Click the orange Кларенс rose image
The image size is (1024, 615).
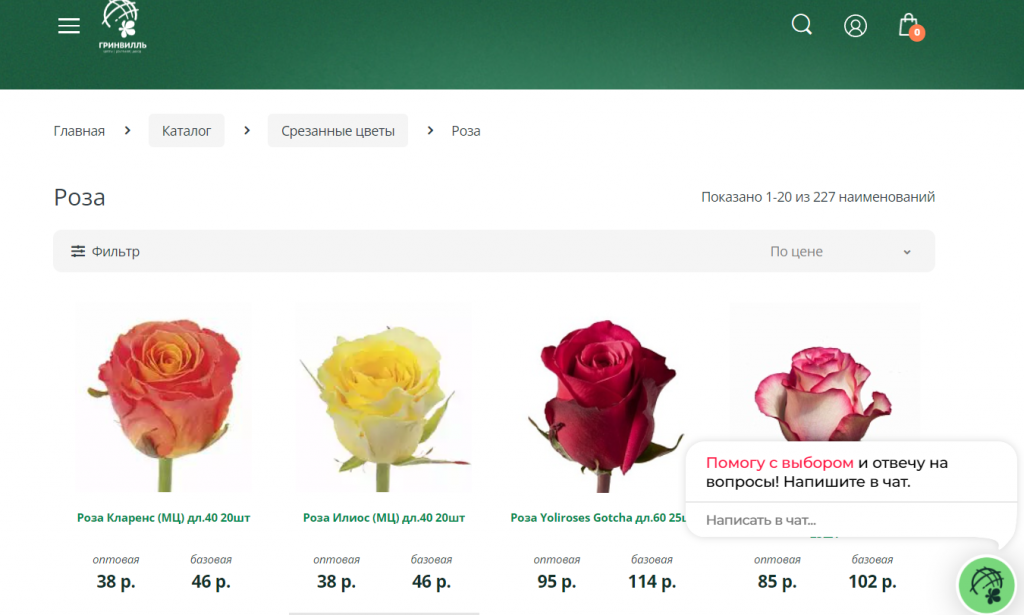coord(164,398)
